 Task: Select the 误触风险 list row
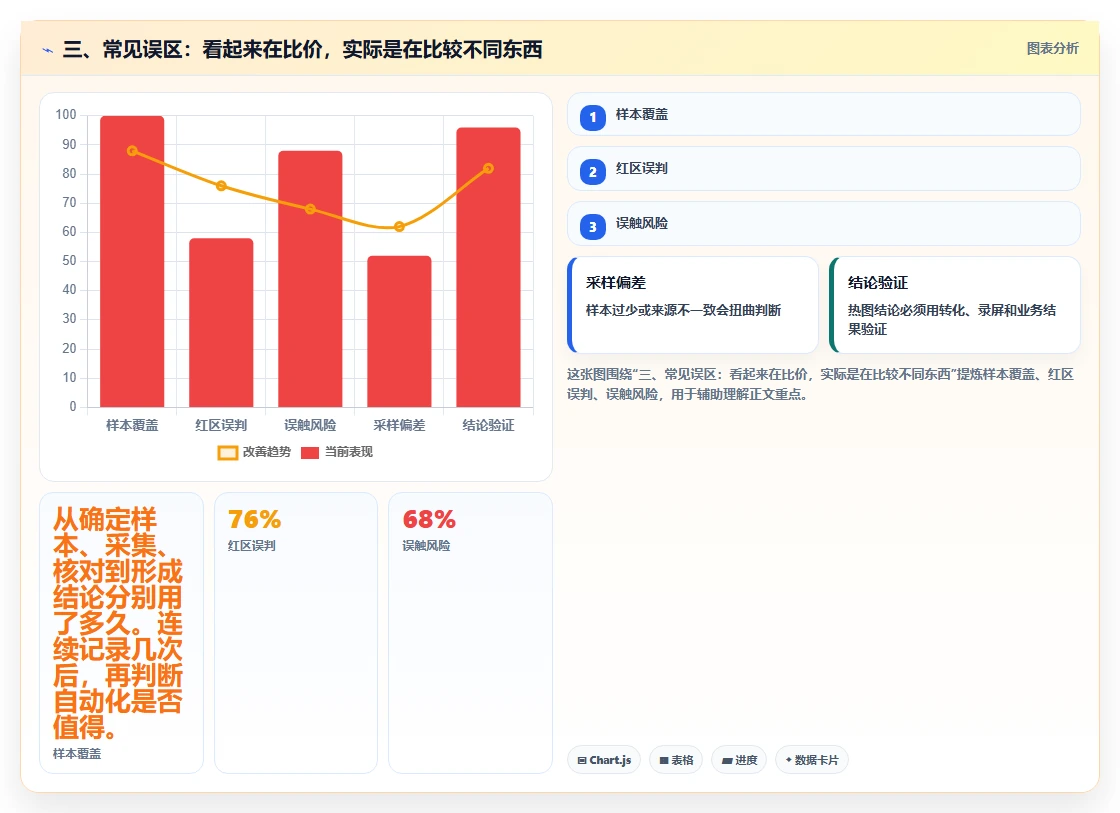[824, 224]
